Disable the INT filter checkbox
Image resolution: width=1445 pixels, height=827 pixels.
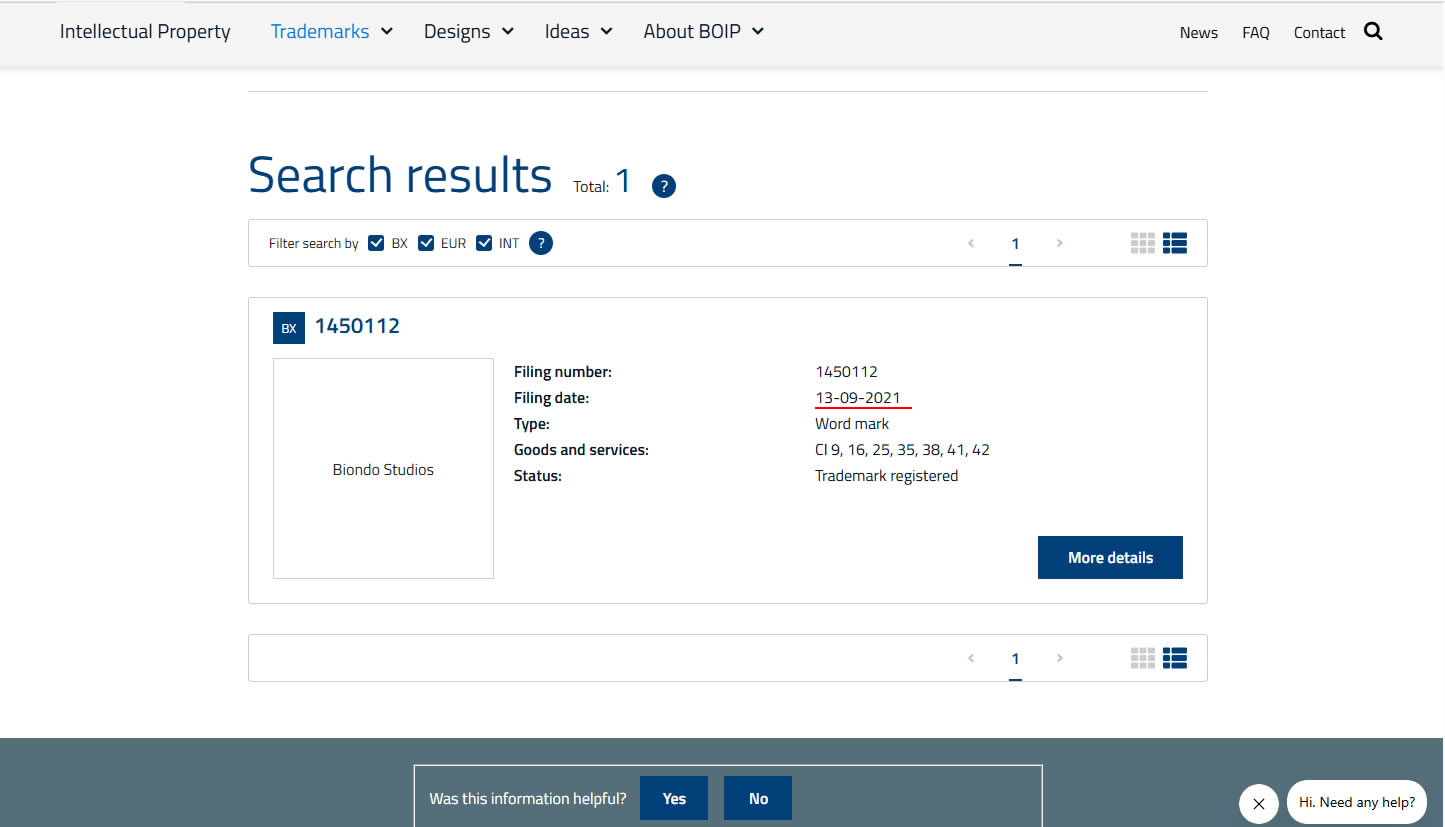point(484,243)
